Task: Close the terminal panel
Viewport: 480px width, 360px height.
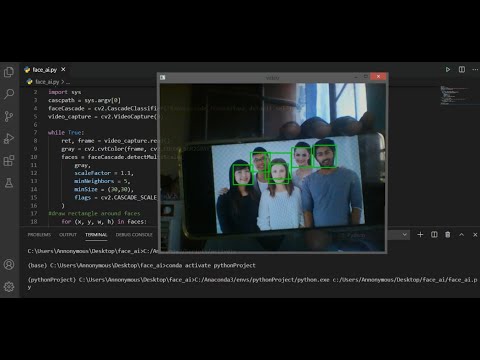Action: [x=475, y=235]
